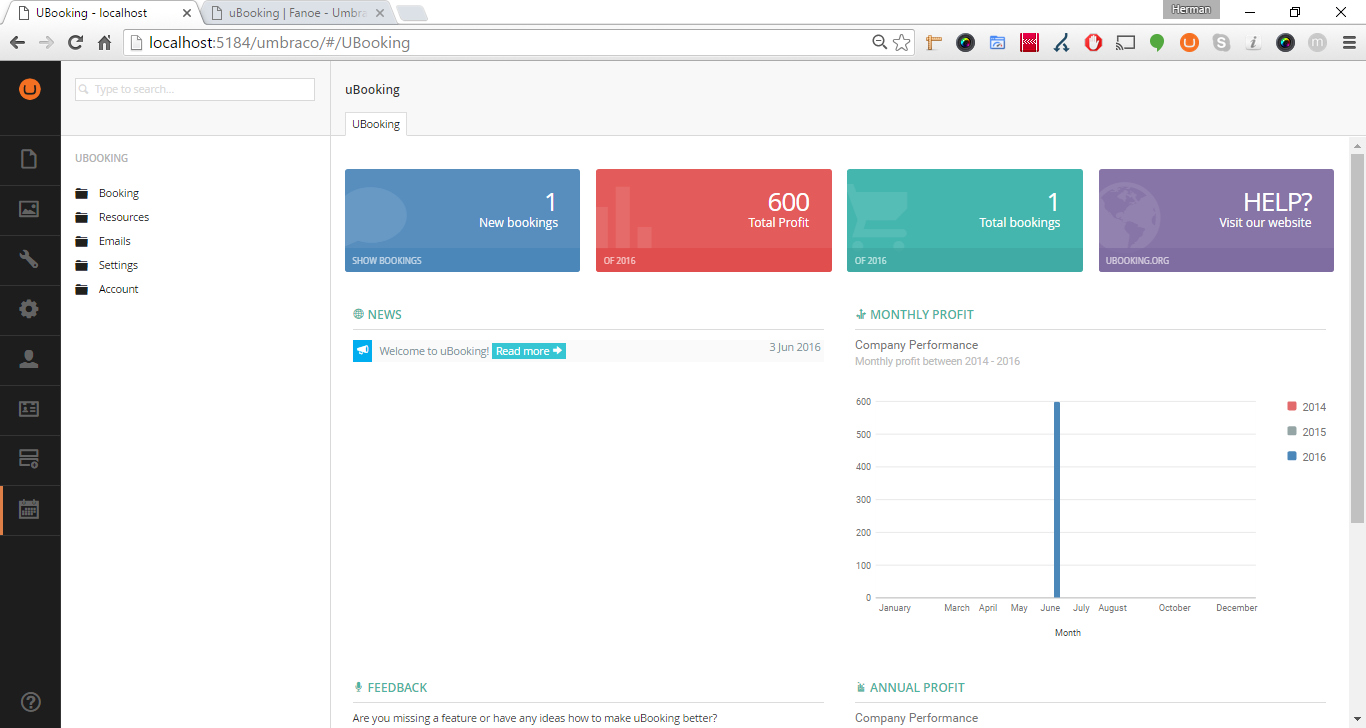Click the NEWS section heading

(384, 314)
